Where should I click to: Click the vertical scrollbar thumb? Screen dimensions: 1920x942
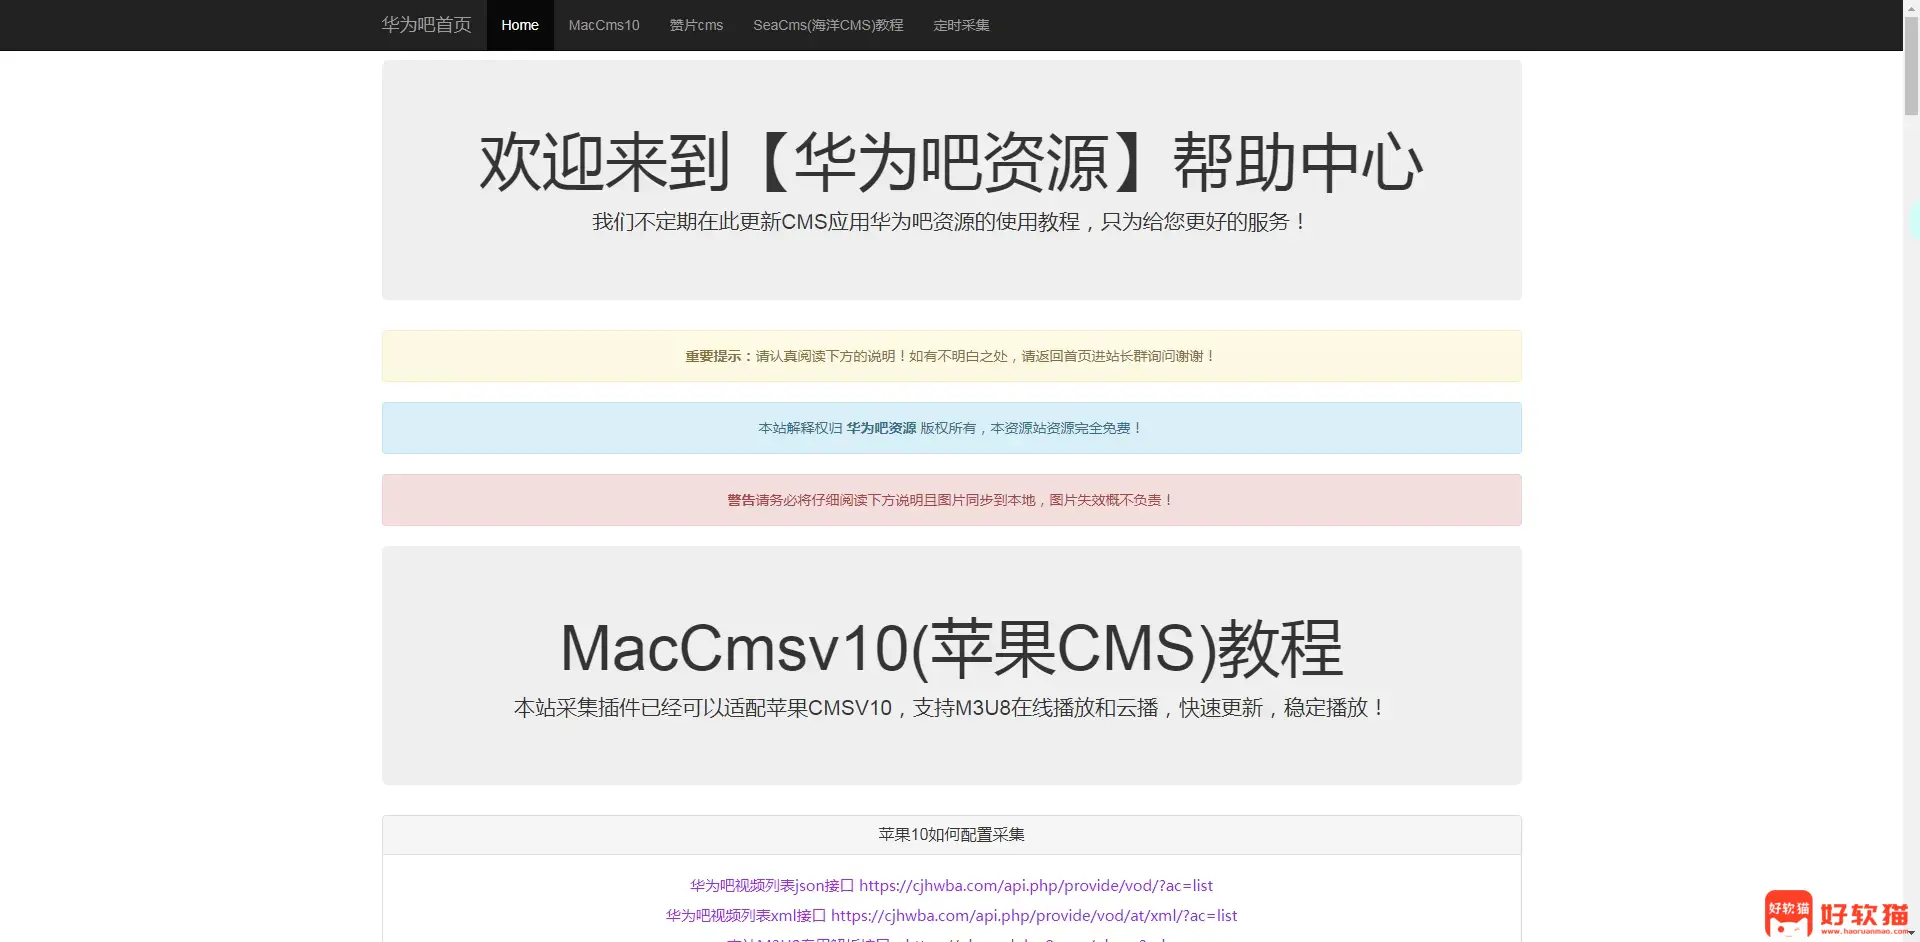(1911, 66)
